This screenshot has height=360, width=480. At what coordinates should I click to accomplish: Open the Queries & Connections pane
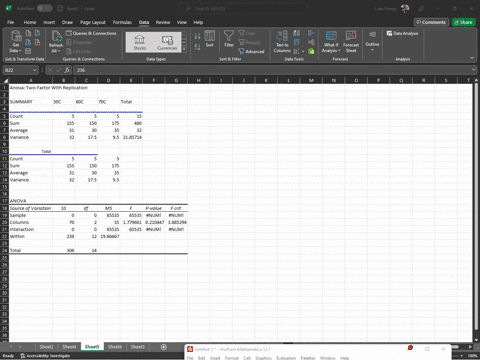point(91,33)
